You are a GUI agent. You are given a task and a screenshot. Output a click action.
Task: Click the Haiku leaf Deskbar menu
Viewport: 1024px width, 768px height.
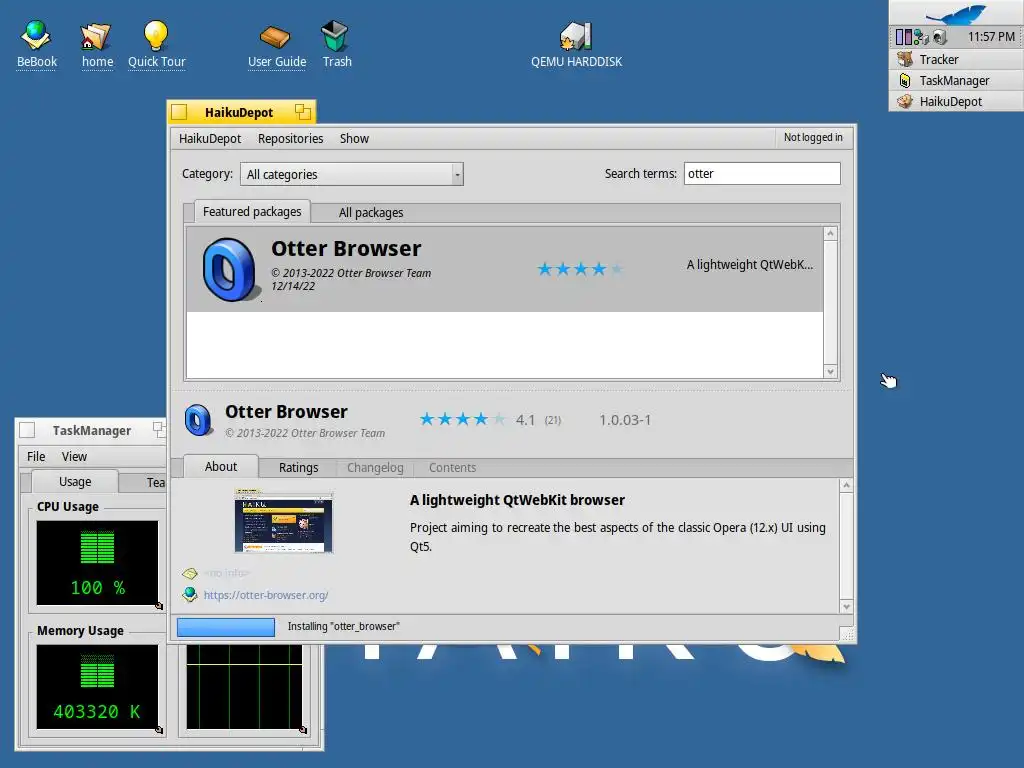(x=956, y=13)
